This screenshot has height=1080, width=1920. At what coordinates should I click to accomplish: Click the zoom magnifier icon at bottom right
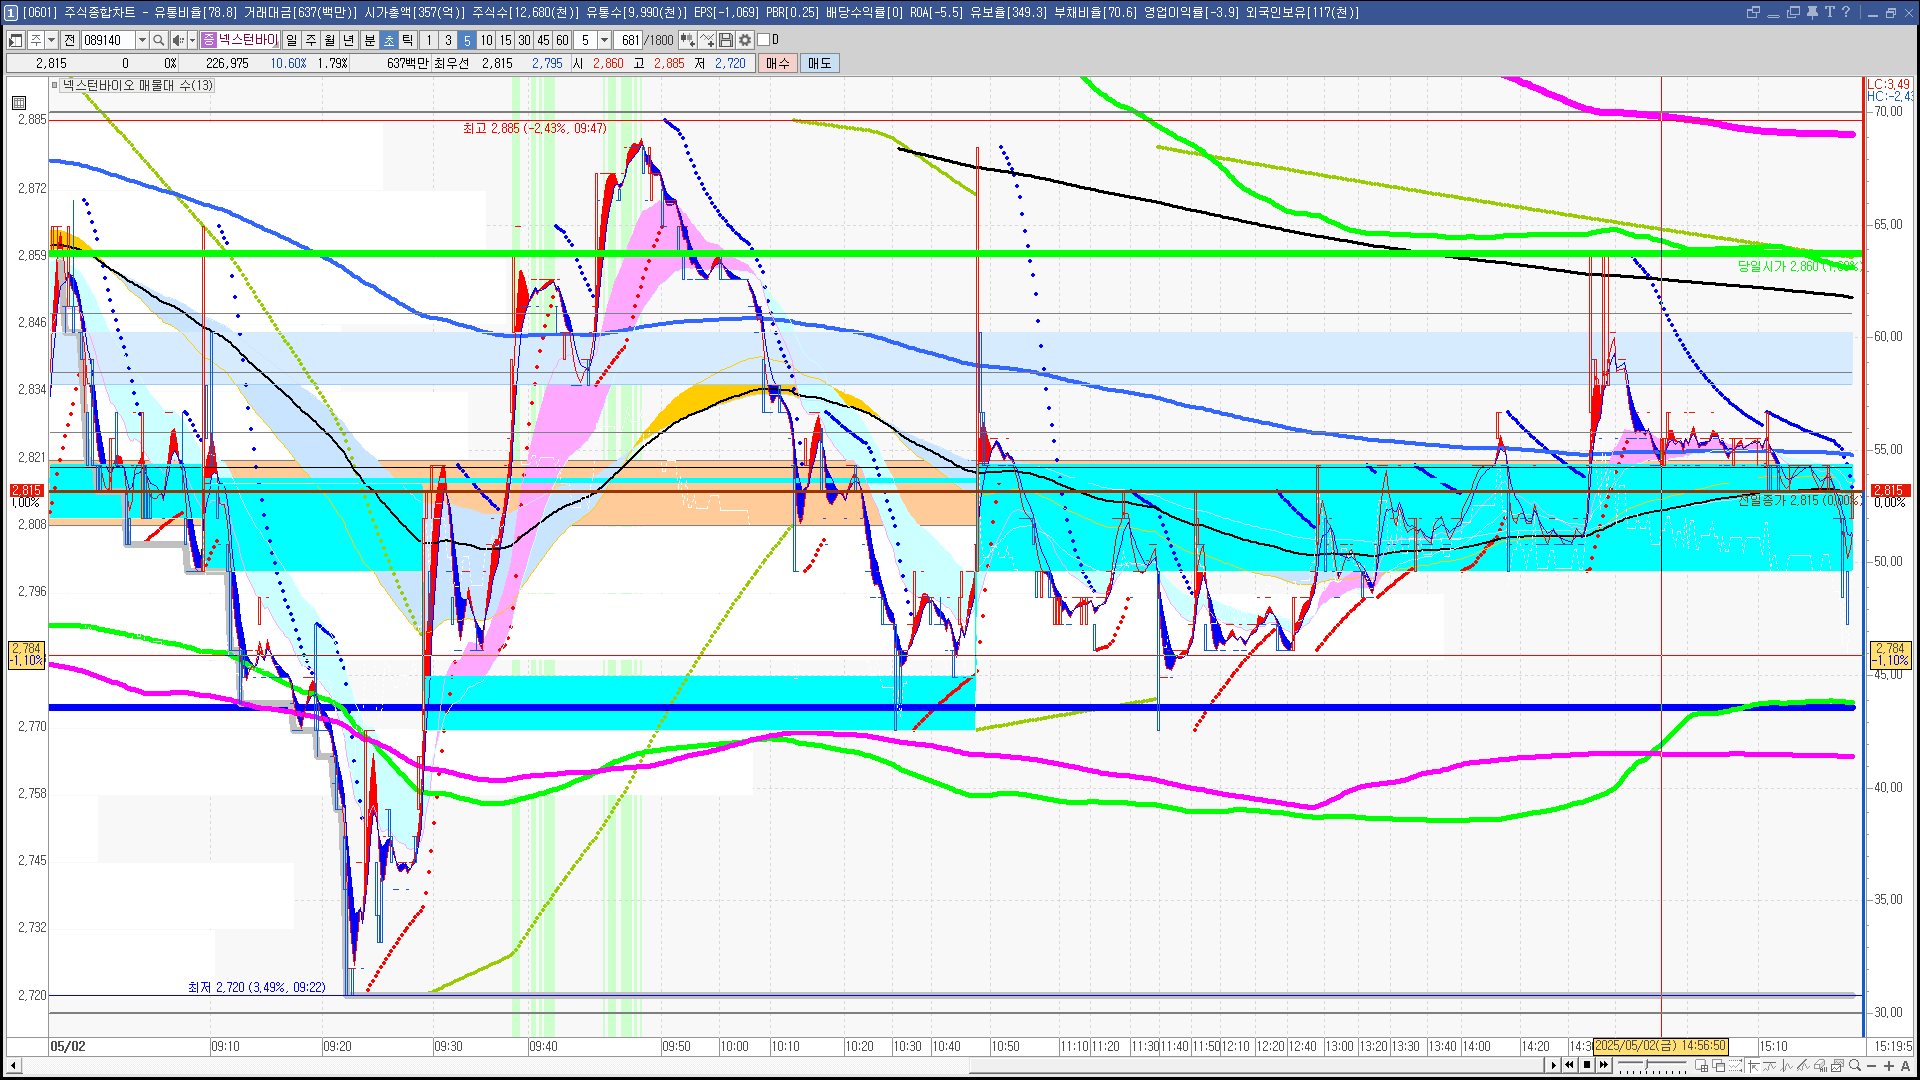tap(1855, 1066)
